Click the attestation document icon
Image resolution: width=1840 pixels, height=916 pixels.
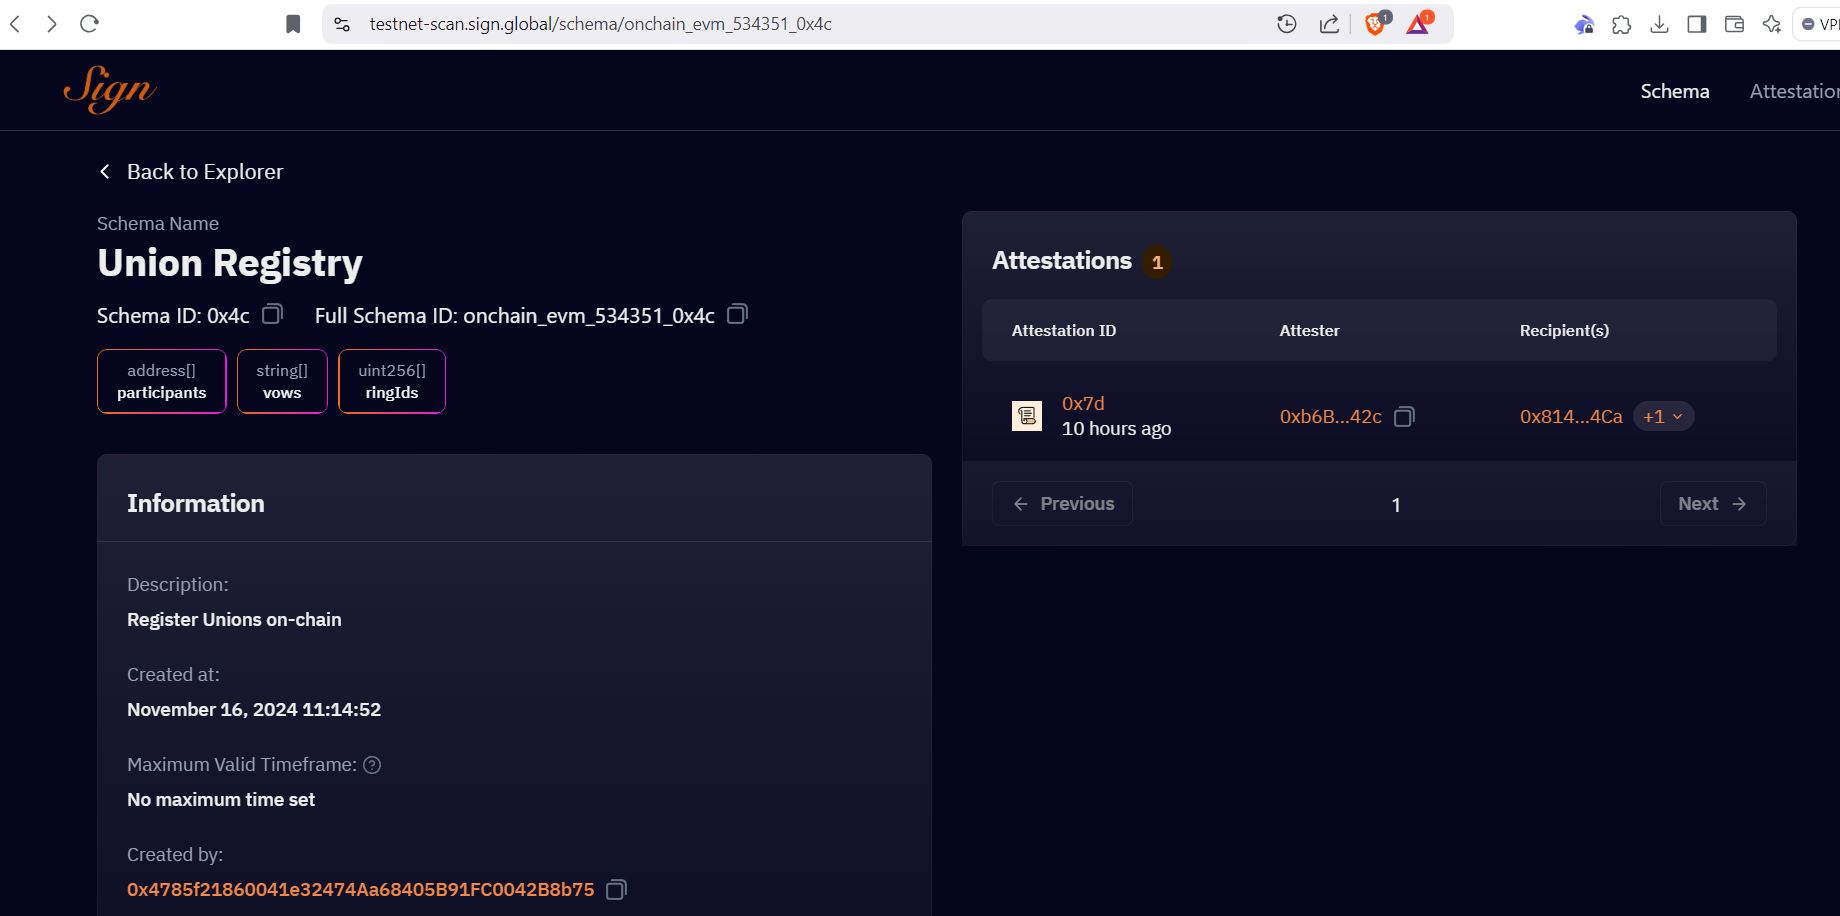coord(1027,416)
